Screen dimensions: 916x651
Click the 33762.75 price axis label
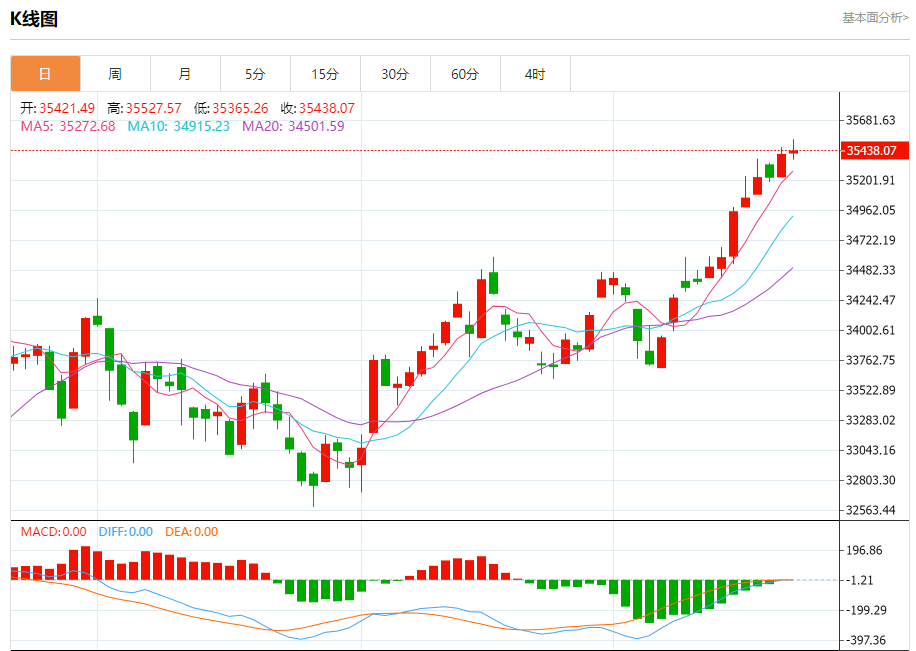click(x=871, y=360)
